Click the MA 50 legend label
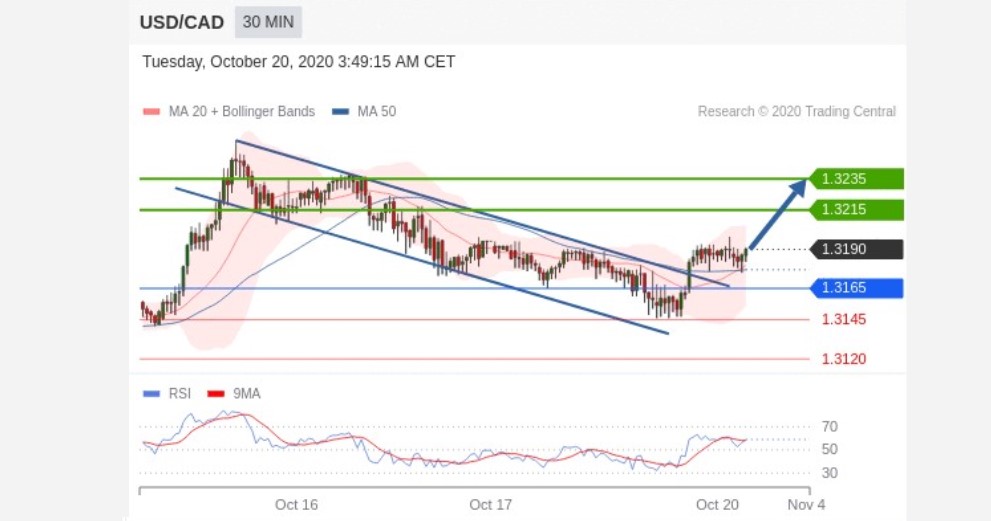 [377, 112]
